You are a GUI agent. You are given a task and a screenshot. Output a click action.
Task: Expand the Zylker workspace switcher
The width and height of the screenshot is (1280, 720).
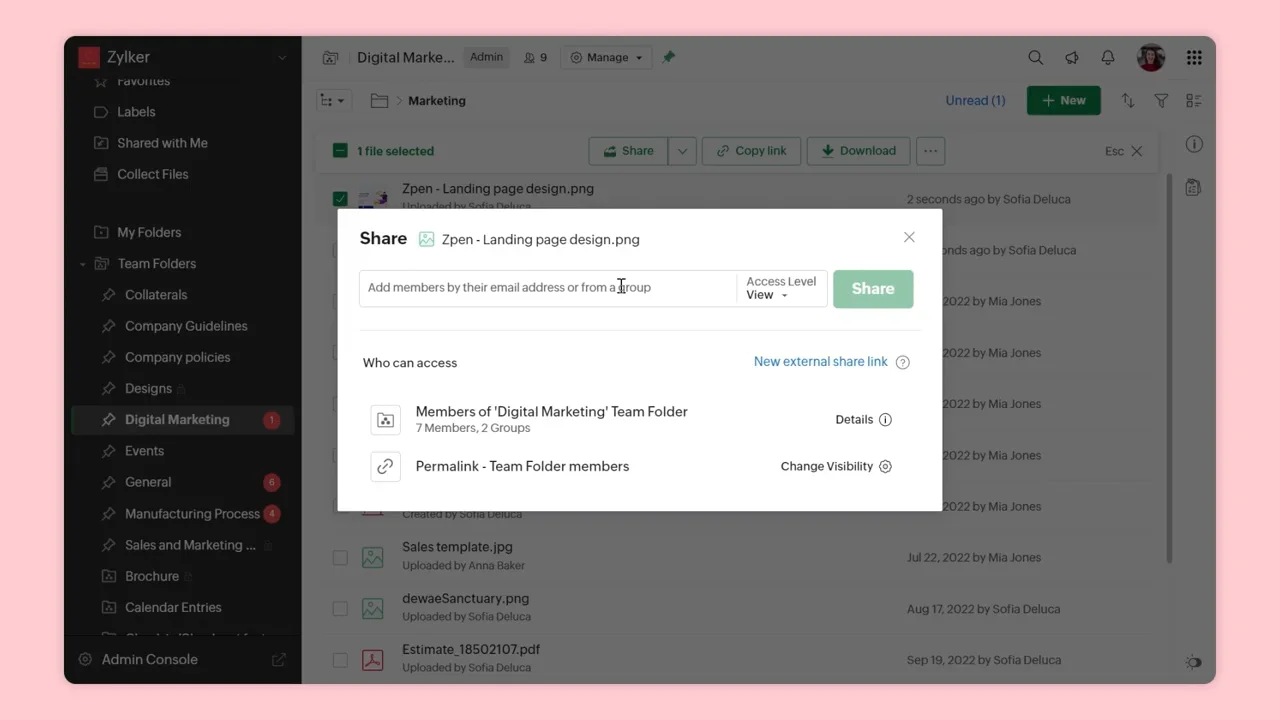click(282, 58)
